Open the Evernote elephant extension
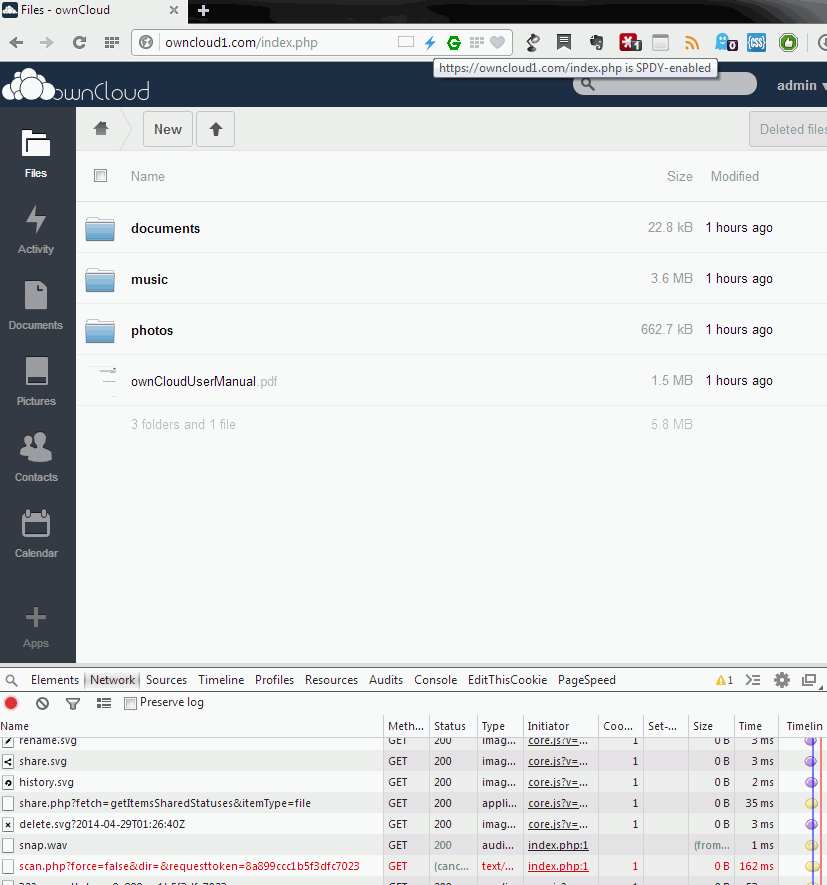Screen dimensions: 827x885 click(x=596, y=42)
